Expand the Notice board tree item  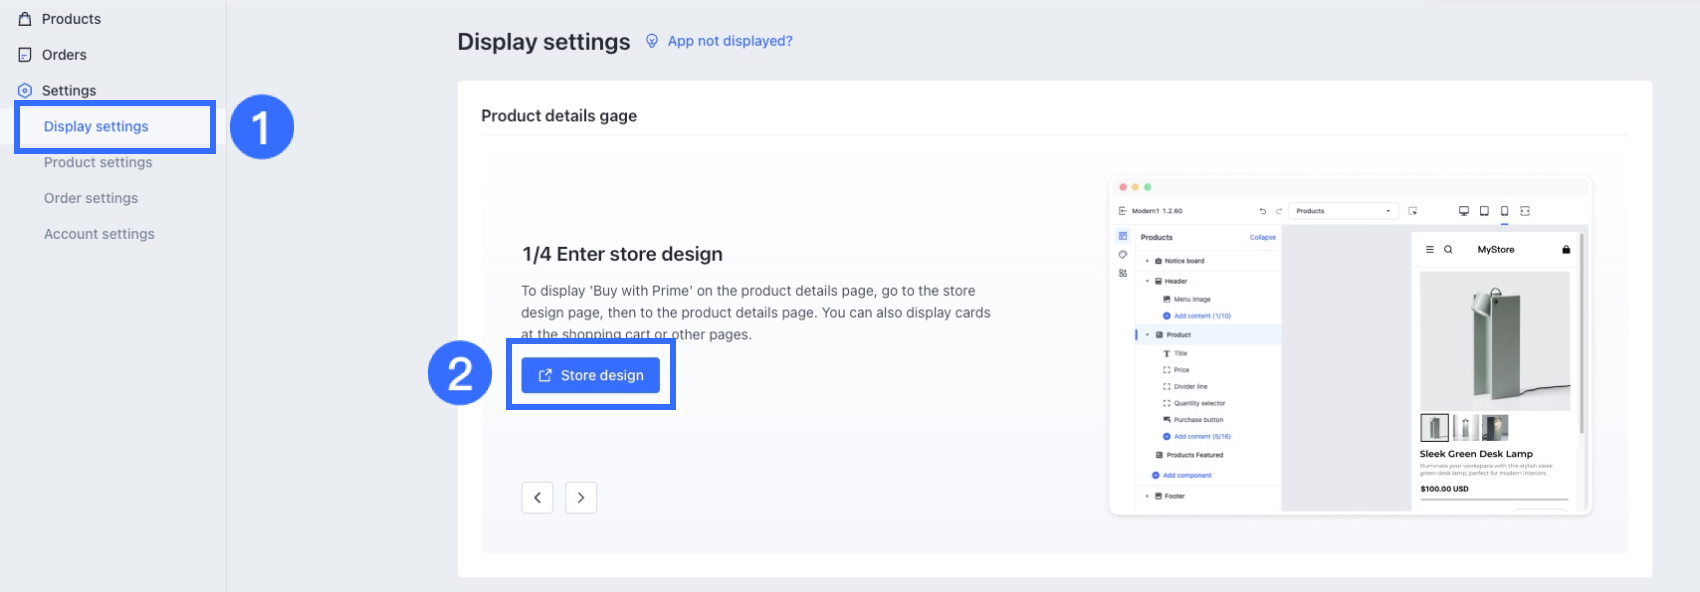coord(1147,261)
